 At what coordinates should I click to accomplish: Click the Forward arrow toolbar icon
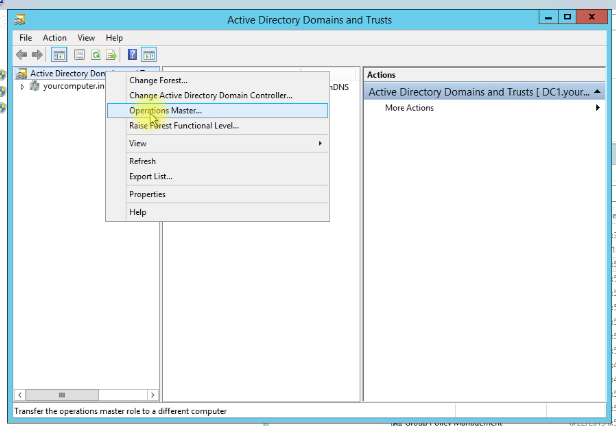[37, 55]
